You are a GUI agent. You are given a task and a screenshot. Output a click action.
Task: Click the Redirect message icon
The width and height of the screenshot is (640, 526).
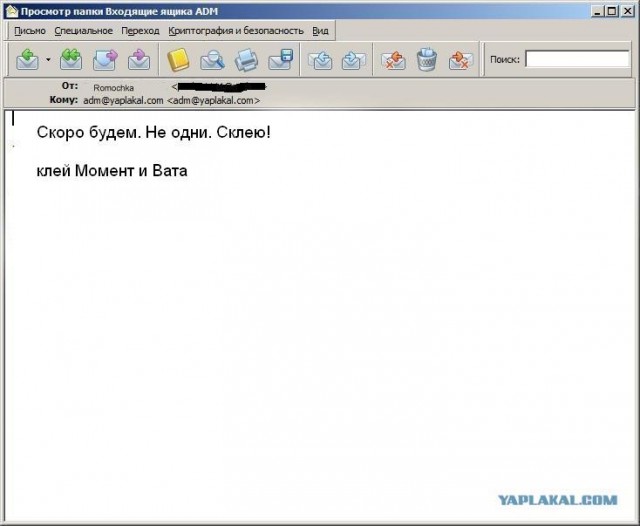coord(139,60)
